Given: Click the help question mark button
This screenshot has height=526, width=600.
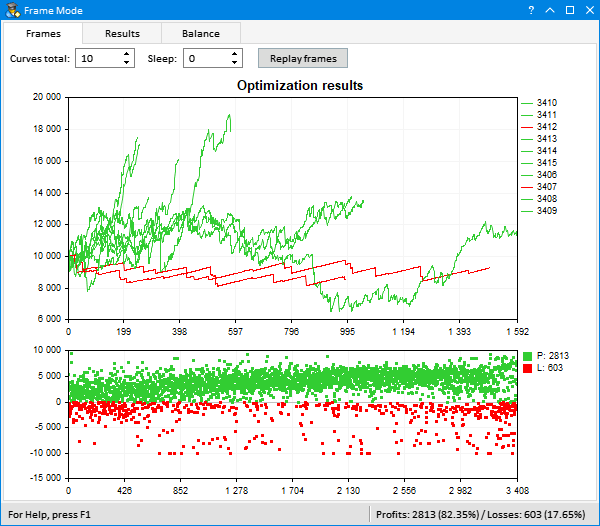Looking at the screenshot, I should [x=531, y=10].
